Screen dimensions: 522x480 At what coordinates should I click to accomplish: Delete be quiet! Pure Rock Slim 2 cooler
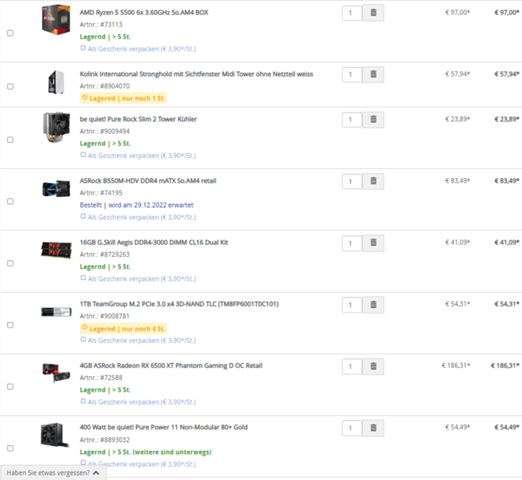(x=373, y=119)
